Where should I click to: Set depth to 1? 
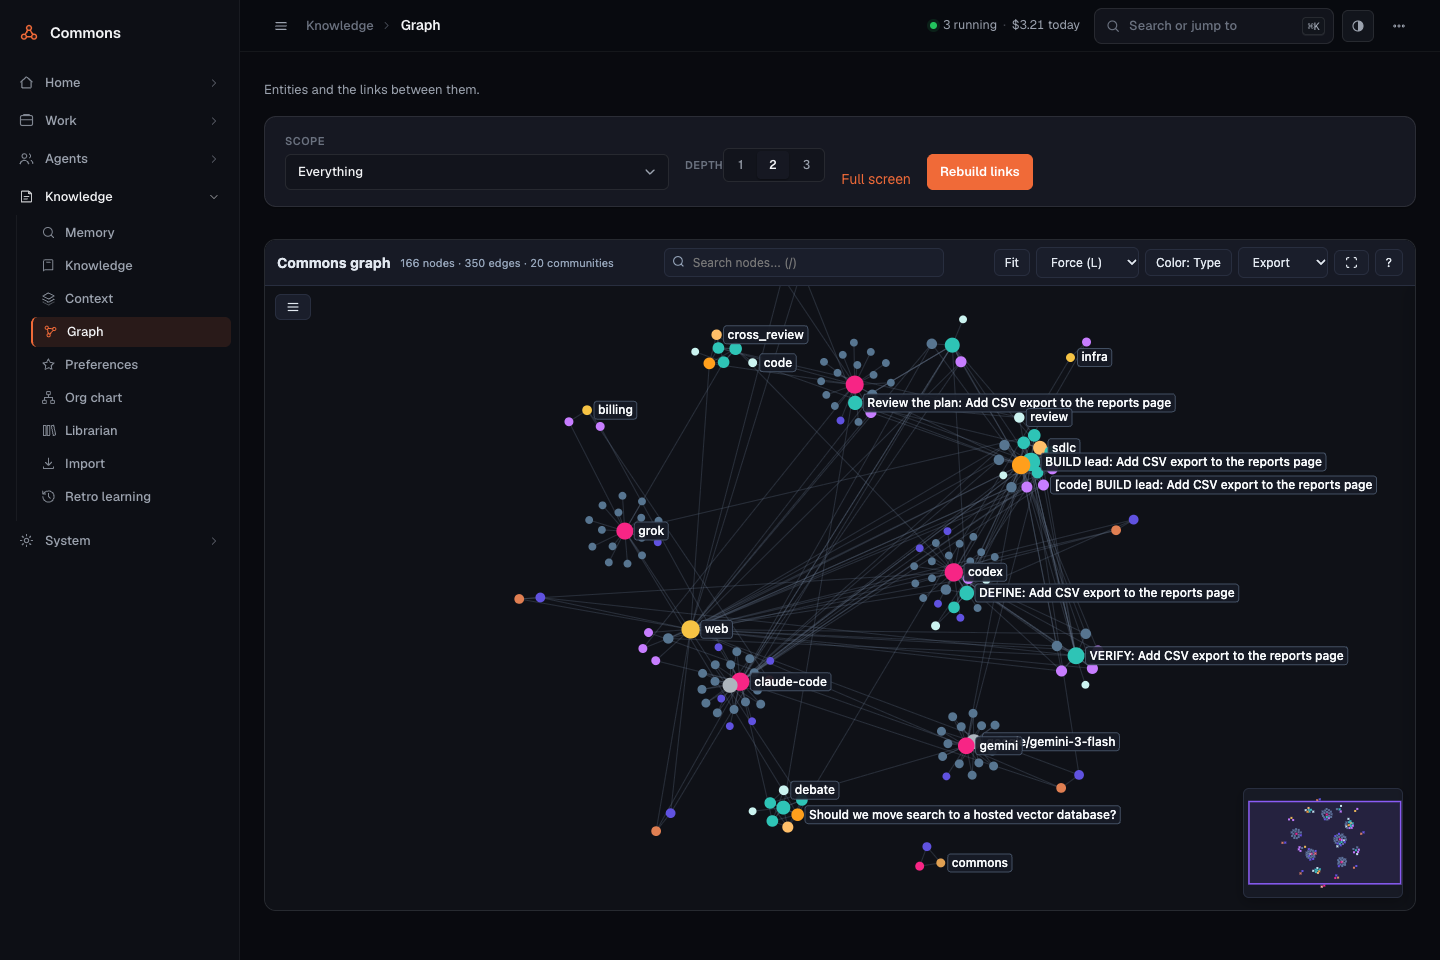741,165
